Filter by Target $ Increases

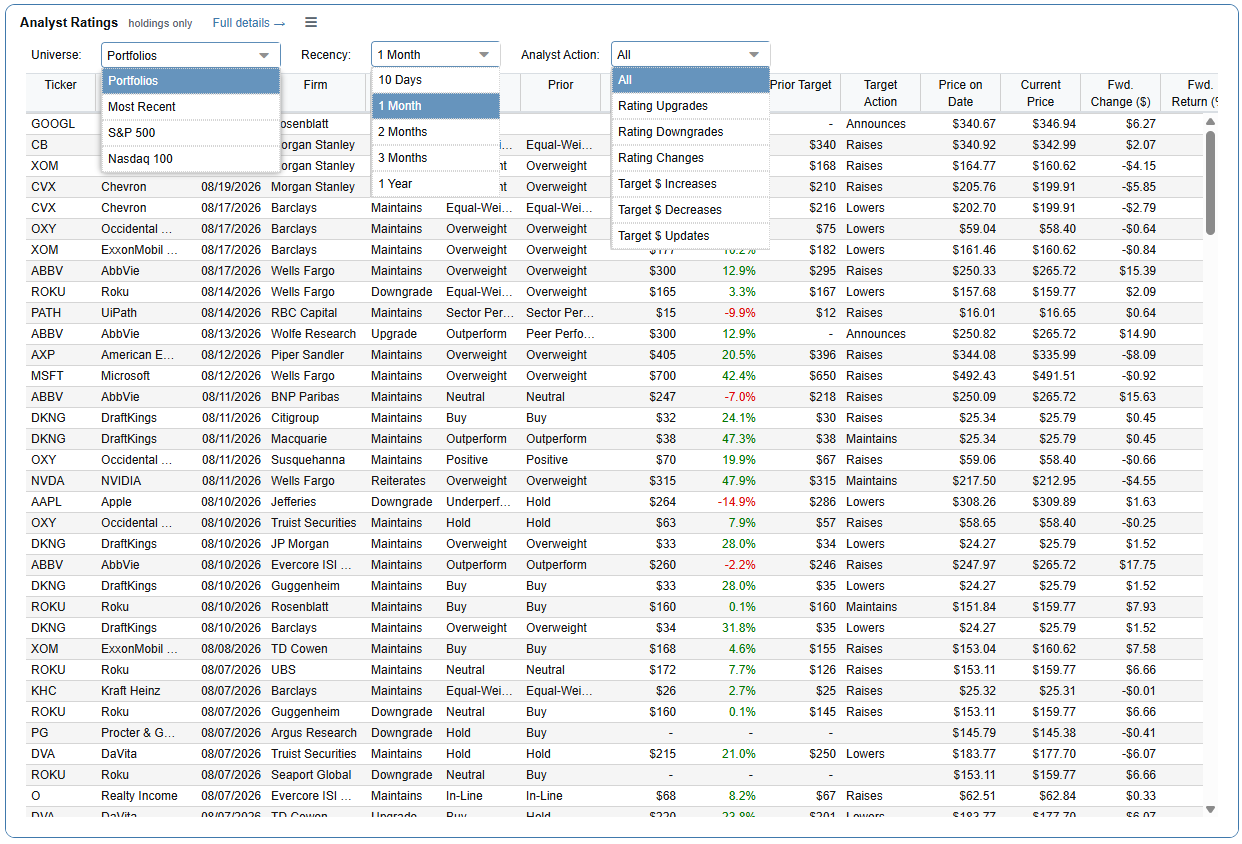tap(690, 184)
